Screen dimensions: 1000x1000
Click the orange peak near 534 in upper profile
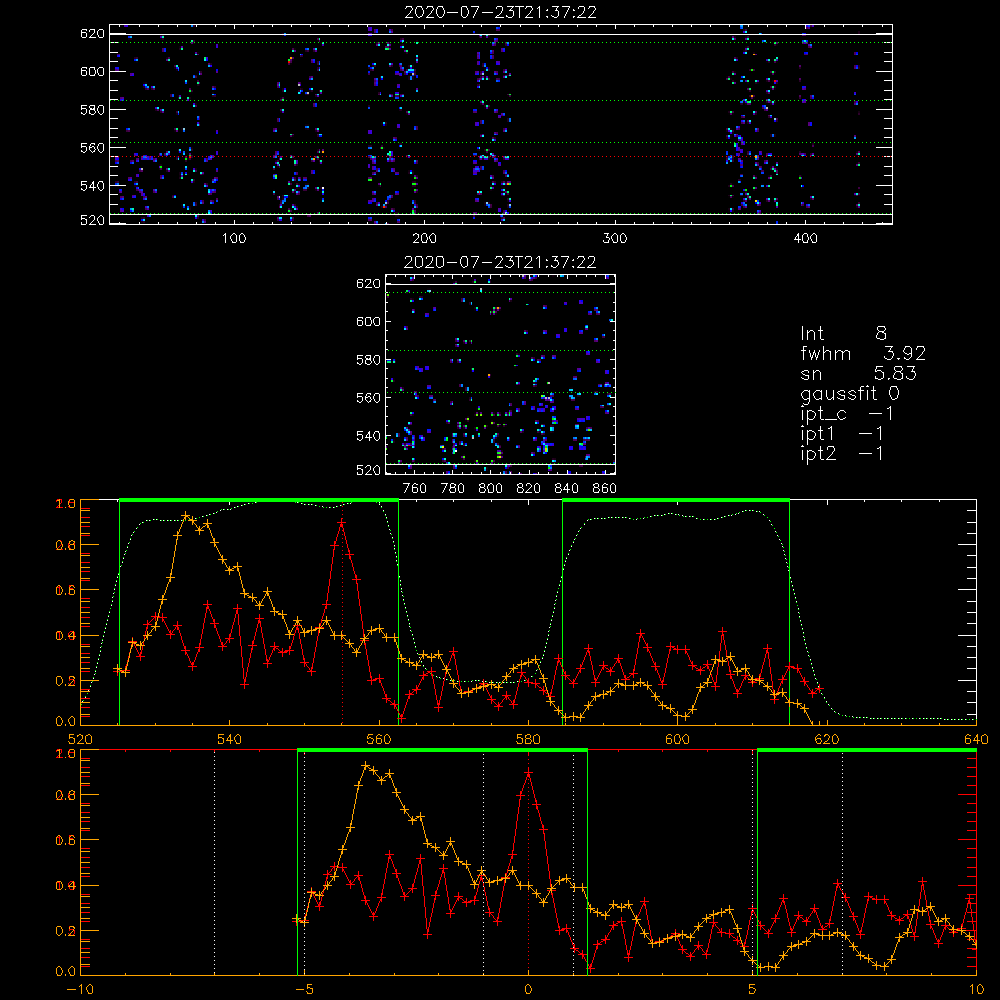click(186, 515)
